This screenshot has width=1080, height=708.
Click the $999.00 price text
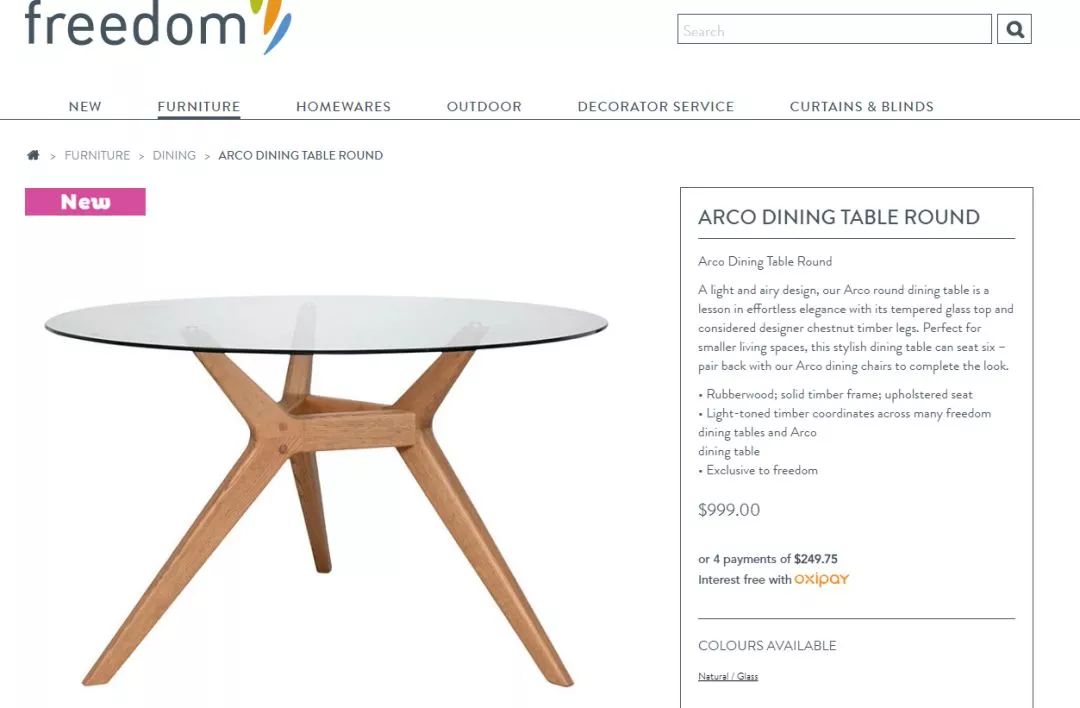[x=729, y=510]
